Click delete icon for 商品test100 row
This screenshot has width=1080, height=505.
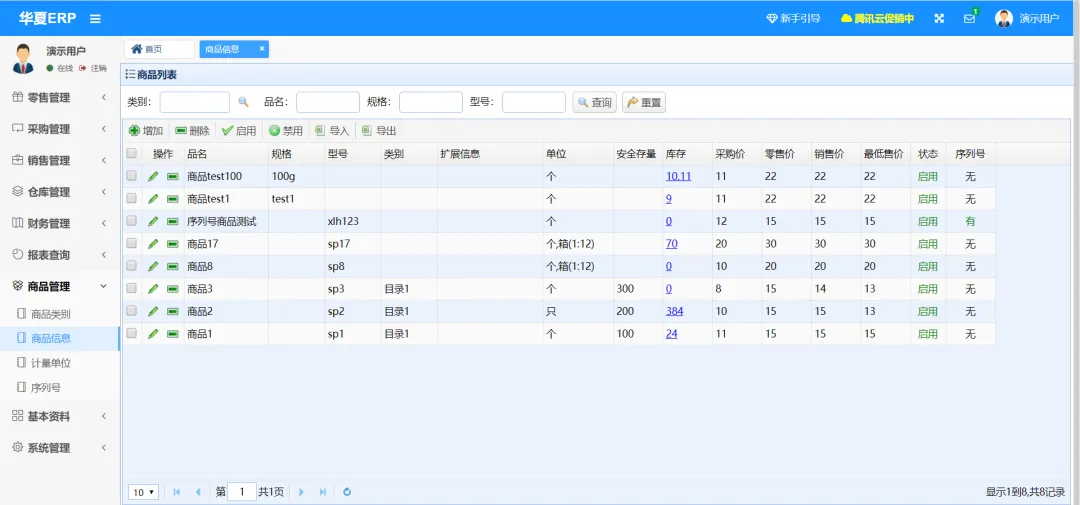[x=172, y=176]
